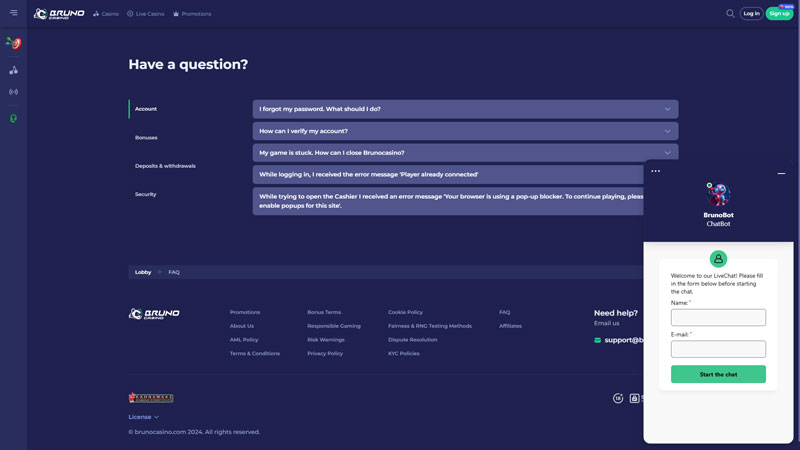Image resolution: width=800 pixels, height=450 pixels.
Task: Click the green user icon in chat
Action: [718, 259]
